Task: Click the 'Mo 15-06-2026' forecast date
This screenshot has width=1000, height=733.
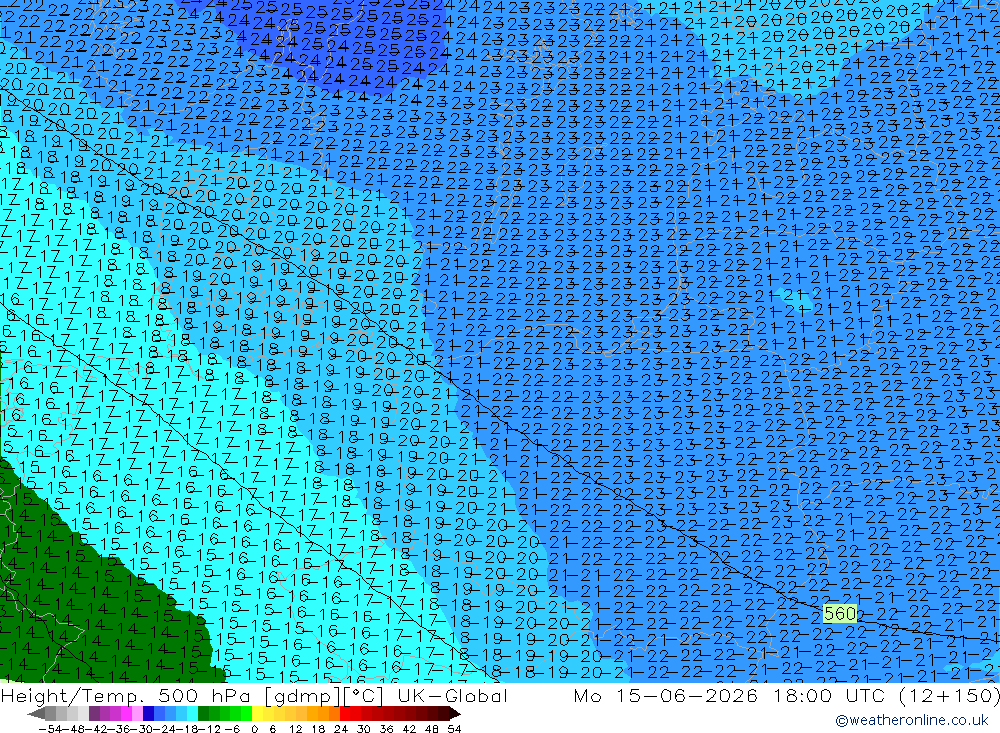Action: (x=666, y=695)
